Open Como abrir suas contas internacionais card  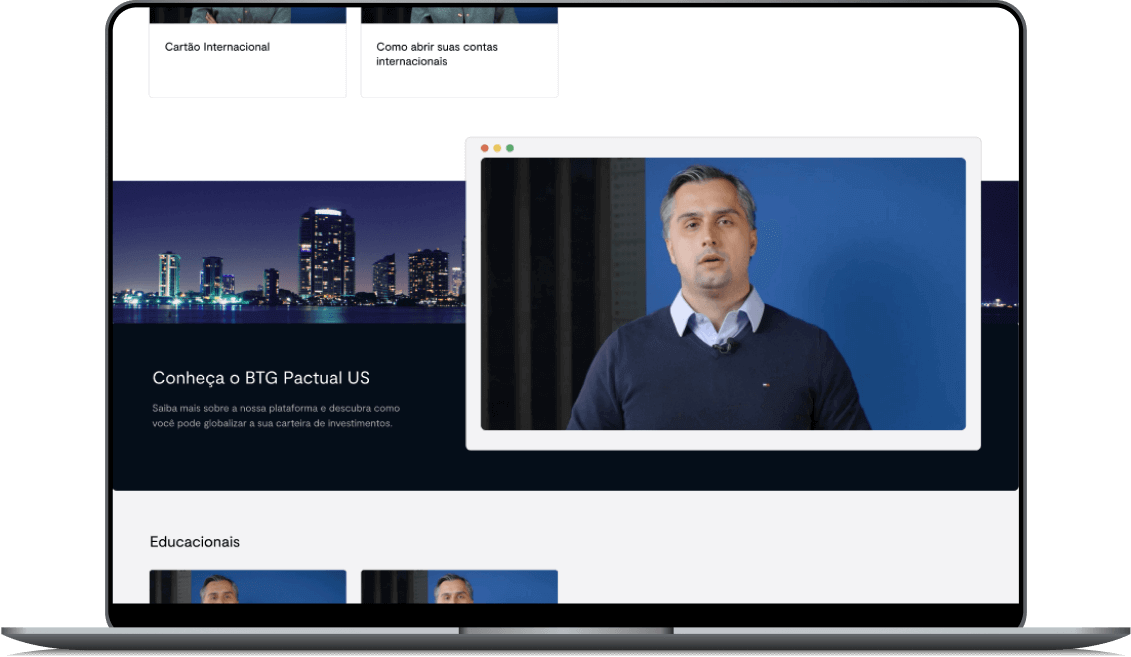459,52
